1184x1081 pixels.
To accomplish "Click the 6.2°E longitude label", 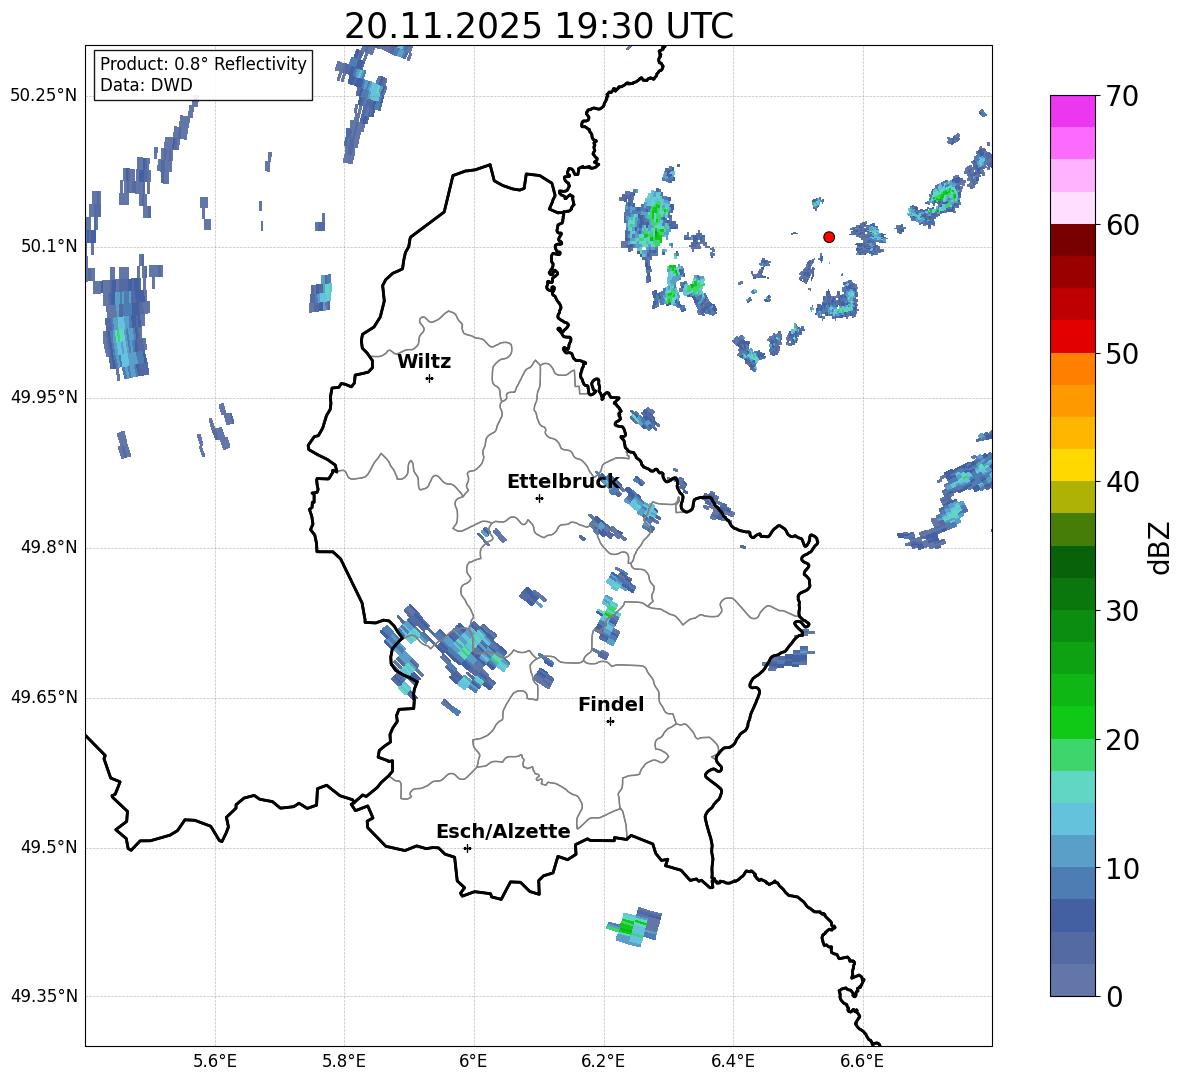I will pyautogui.click(x=603, y=1061).
